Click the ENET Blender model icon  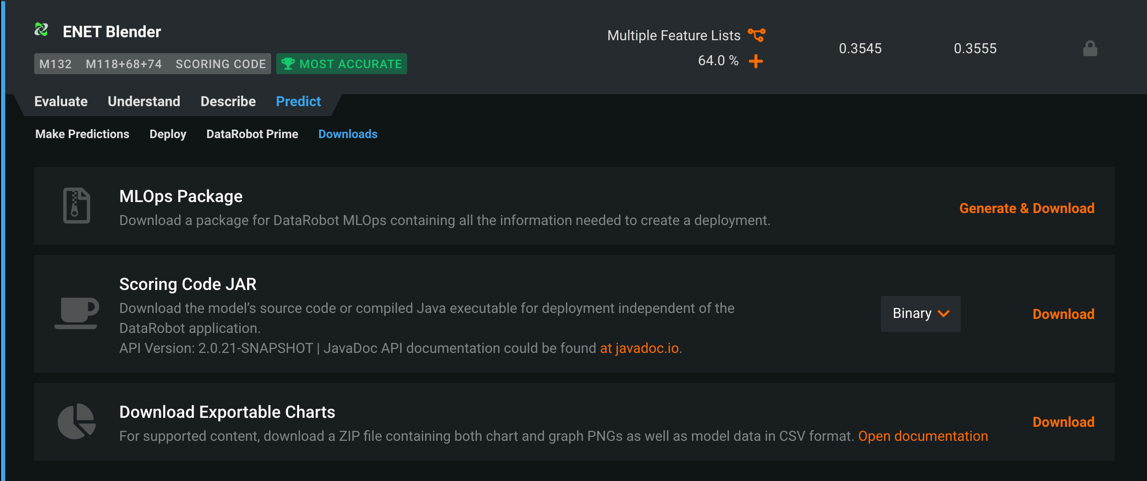[x=42, y=31]
